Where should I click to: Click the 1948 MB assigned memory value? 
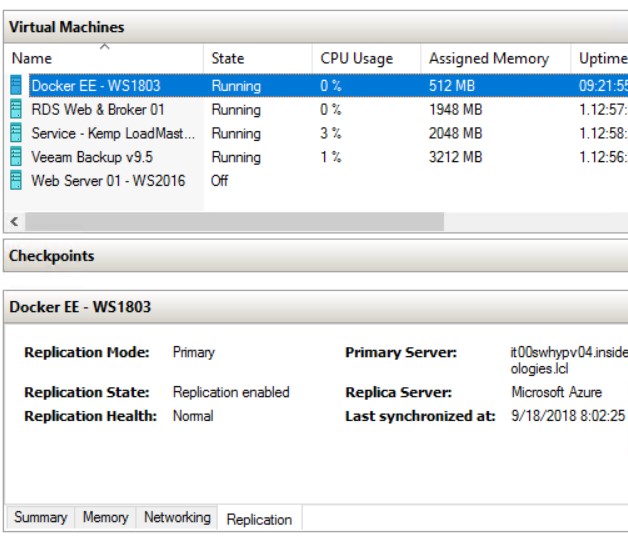(455, 109)
